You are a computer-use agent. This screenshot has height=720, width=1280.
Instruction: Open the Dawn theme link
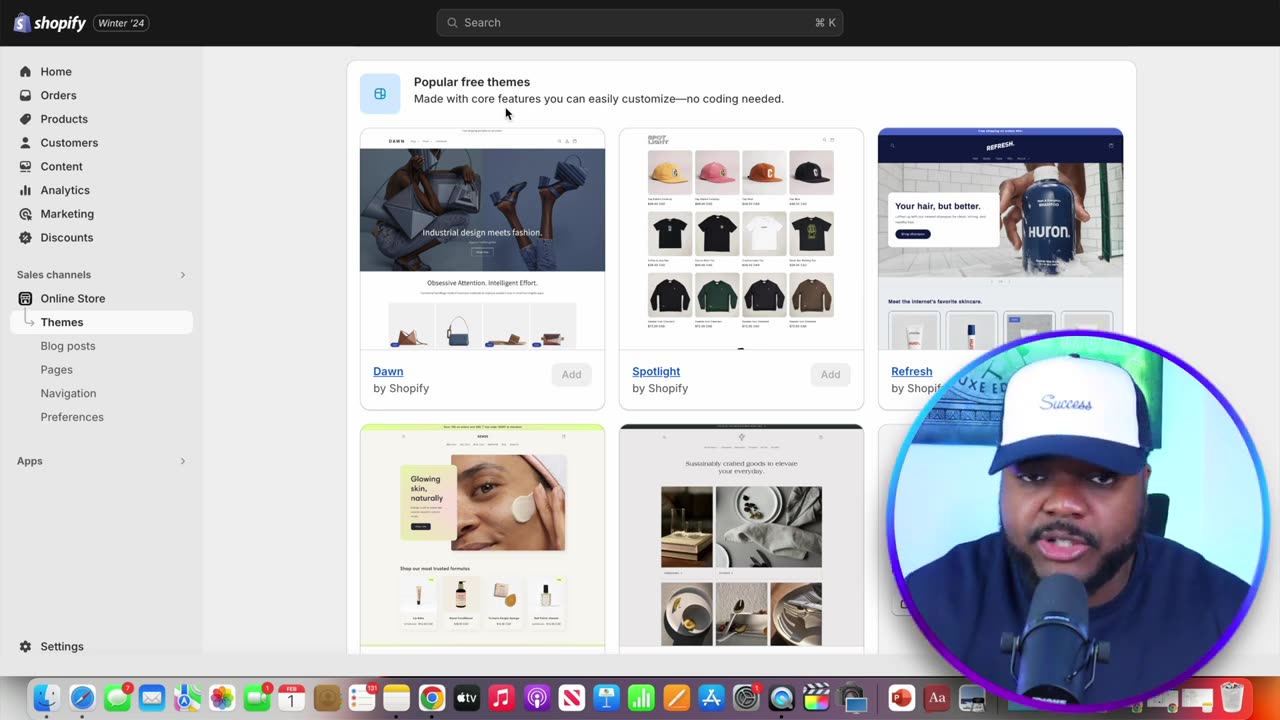(x=388, y=371)
